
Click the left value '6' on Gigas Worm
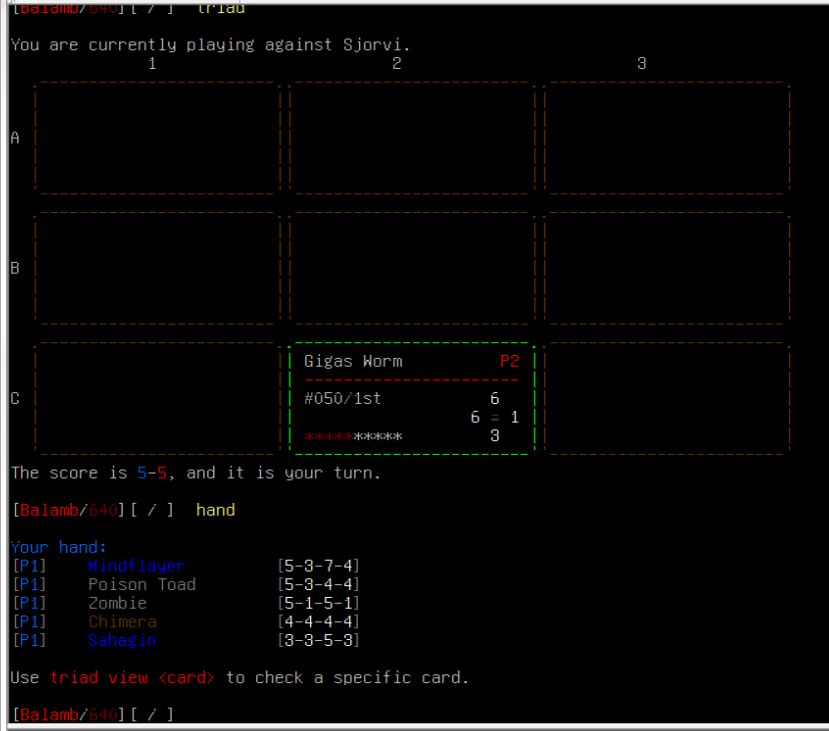(475, 418)
